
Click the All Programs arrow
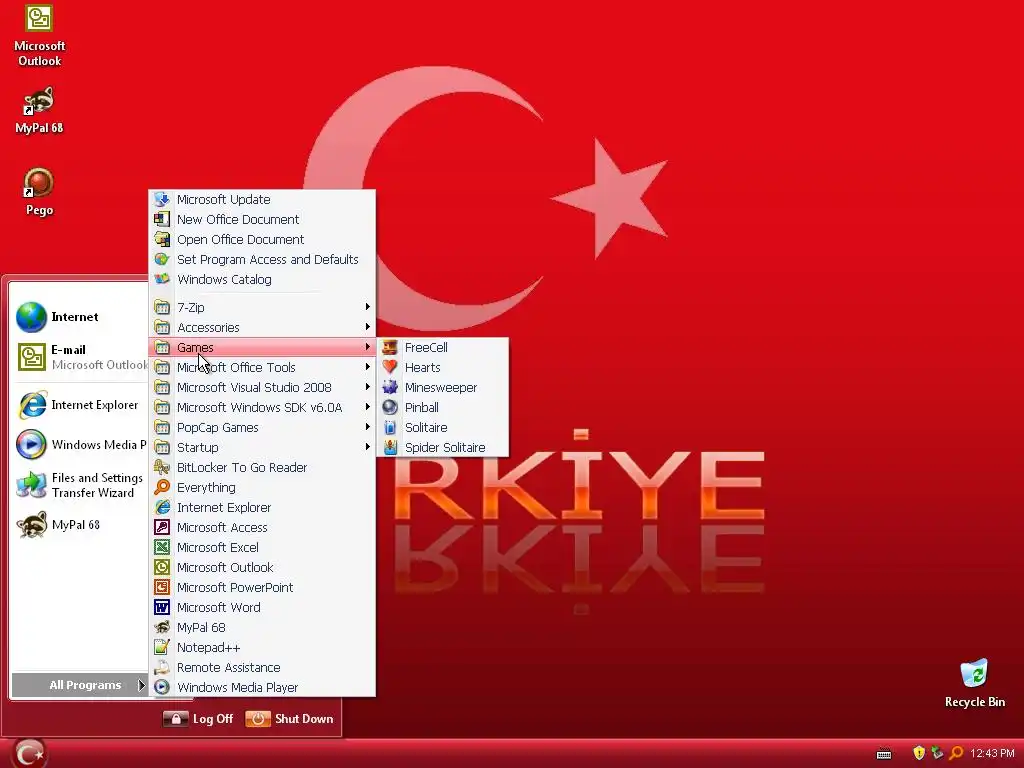coord(140,685)
